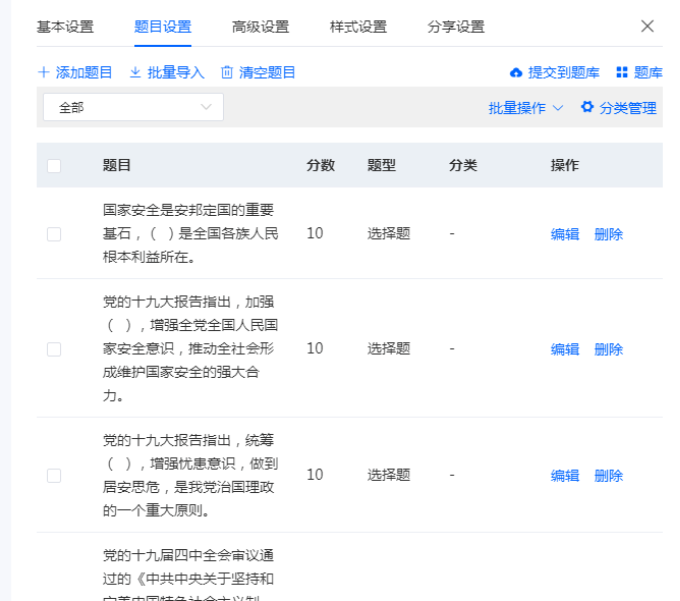
Task: Click 删除 for 加强( ) 增强全党 question
Action: click(608, 349)
